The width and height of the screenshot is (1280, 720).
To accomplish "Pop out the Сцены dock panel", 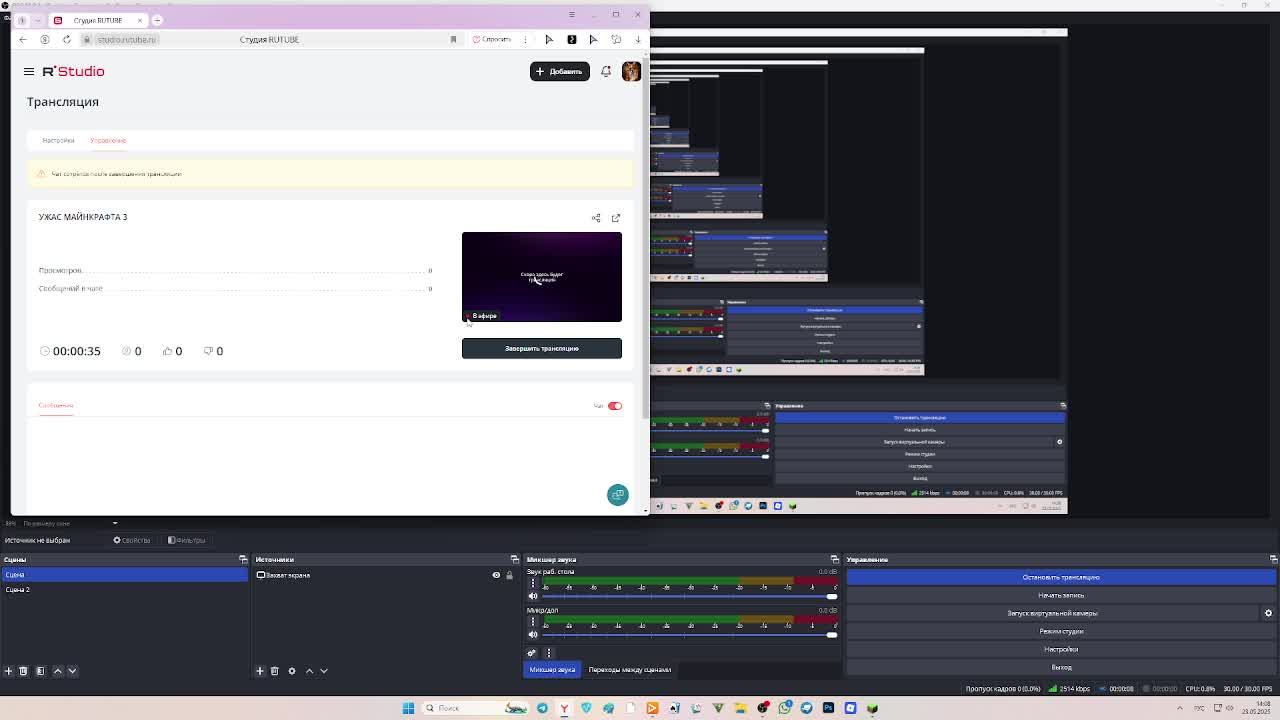I will pyautogui.click(x=243, y=559).
